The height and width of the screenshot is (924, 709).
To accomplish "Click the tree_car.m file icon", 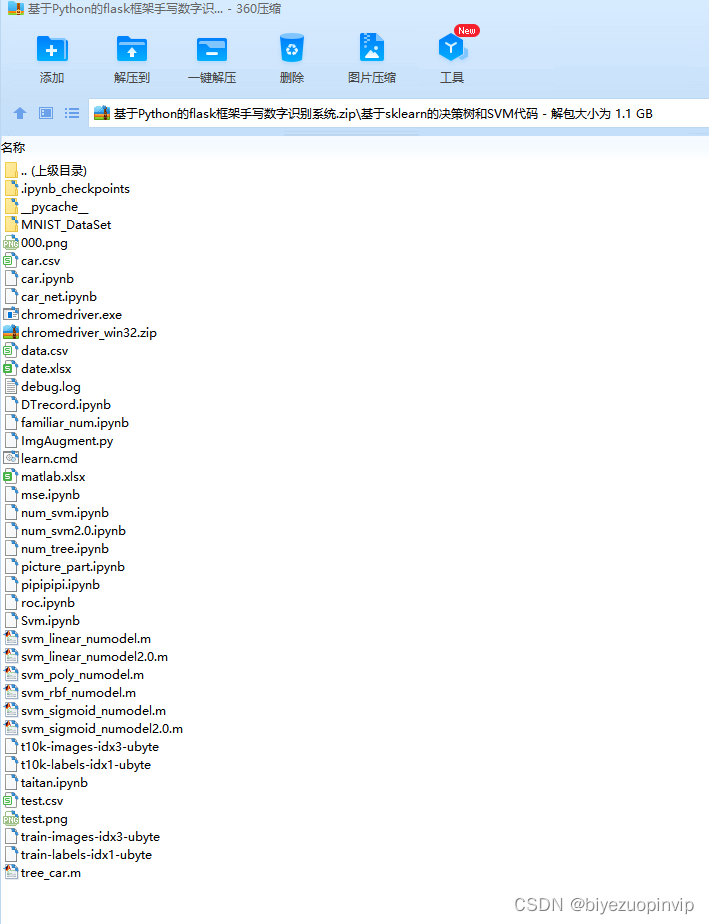I will (11, 873).
